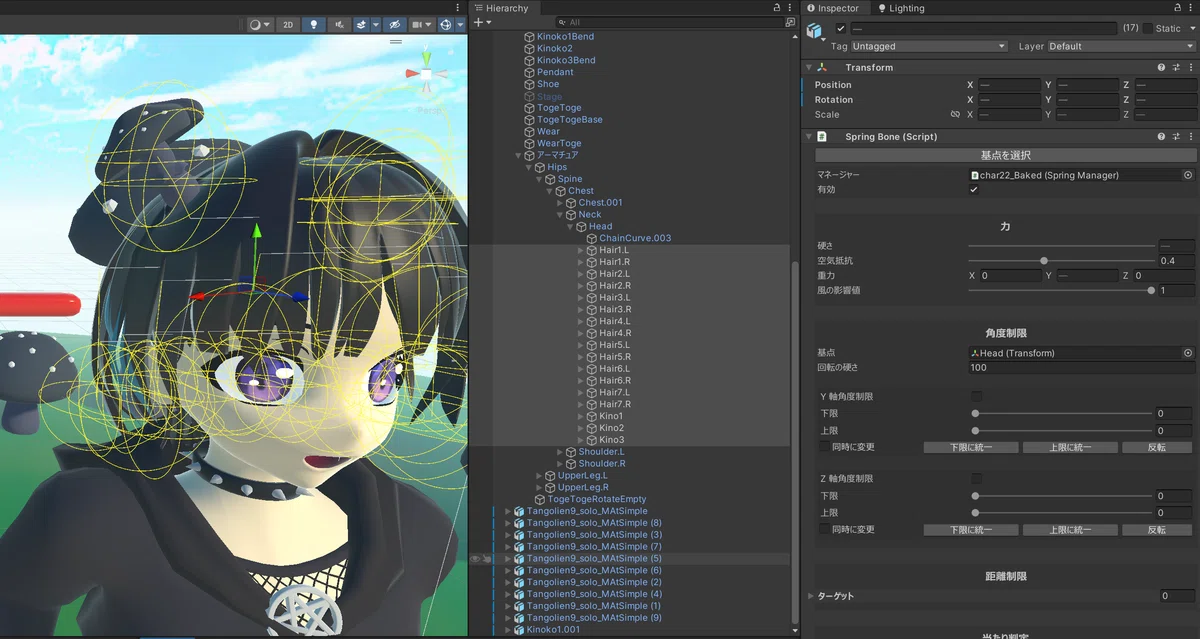Toggle scene lighting lightbulb icon
Image resolution: width=1200 pixels, height=639 pixels.
point(315,24)
